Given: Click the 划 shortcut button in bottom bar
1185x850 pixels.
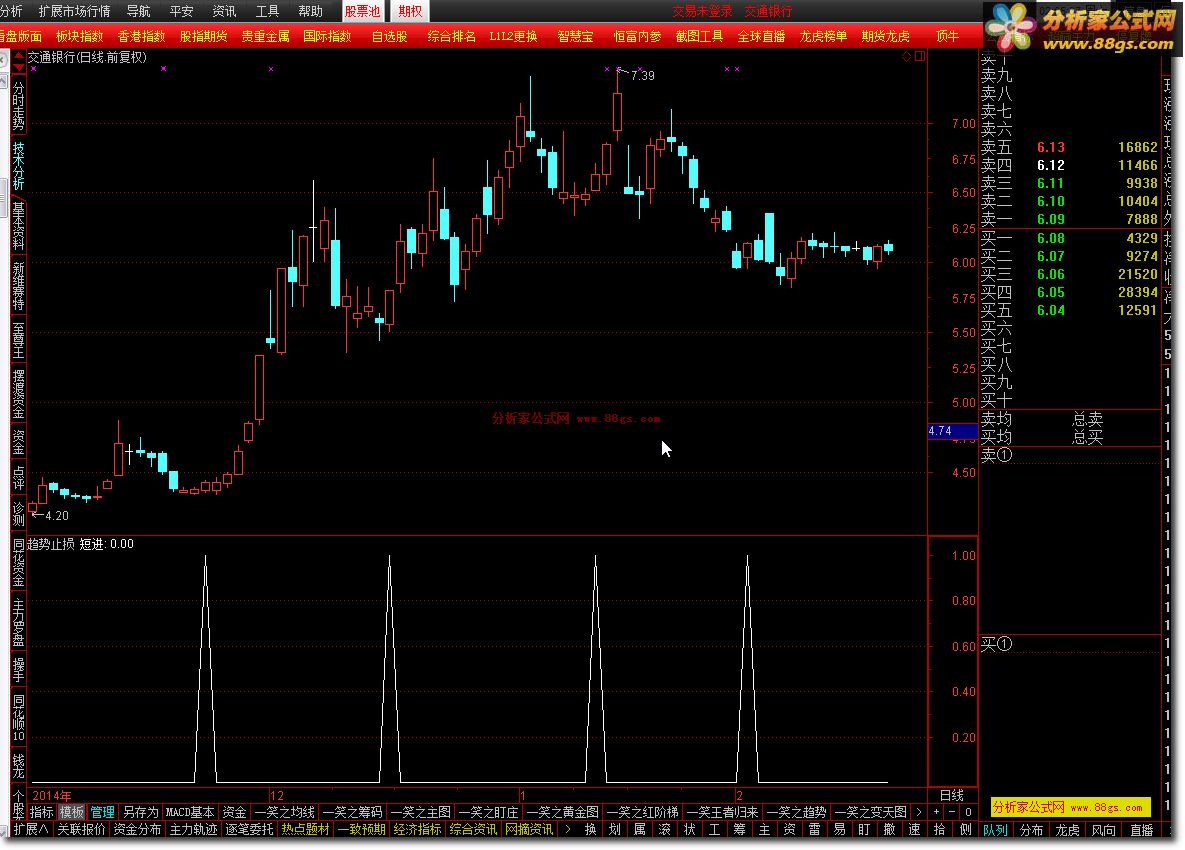Looking at the screenshot, I should pos(614,830).
